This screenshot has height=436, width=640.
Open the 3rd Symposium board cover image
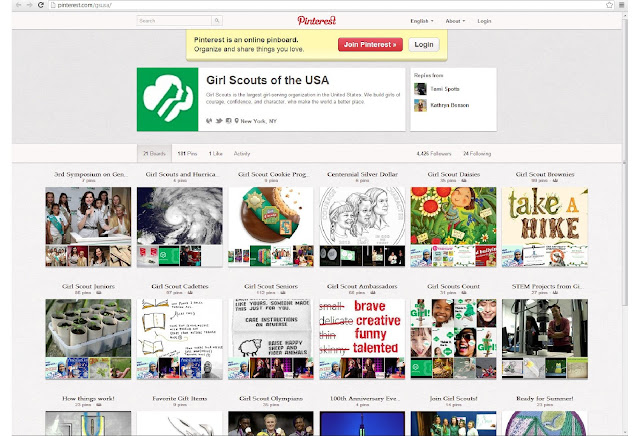(88, 216)
